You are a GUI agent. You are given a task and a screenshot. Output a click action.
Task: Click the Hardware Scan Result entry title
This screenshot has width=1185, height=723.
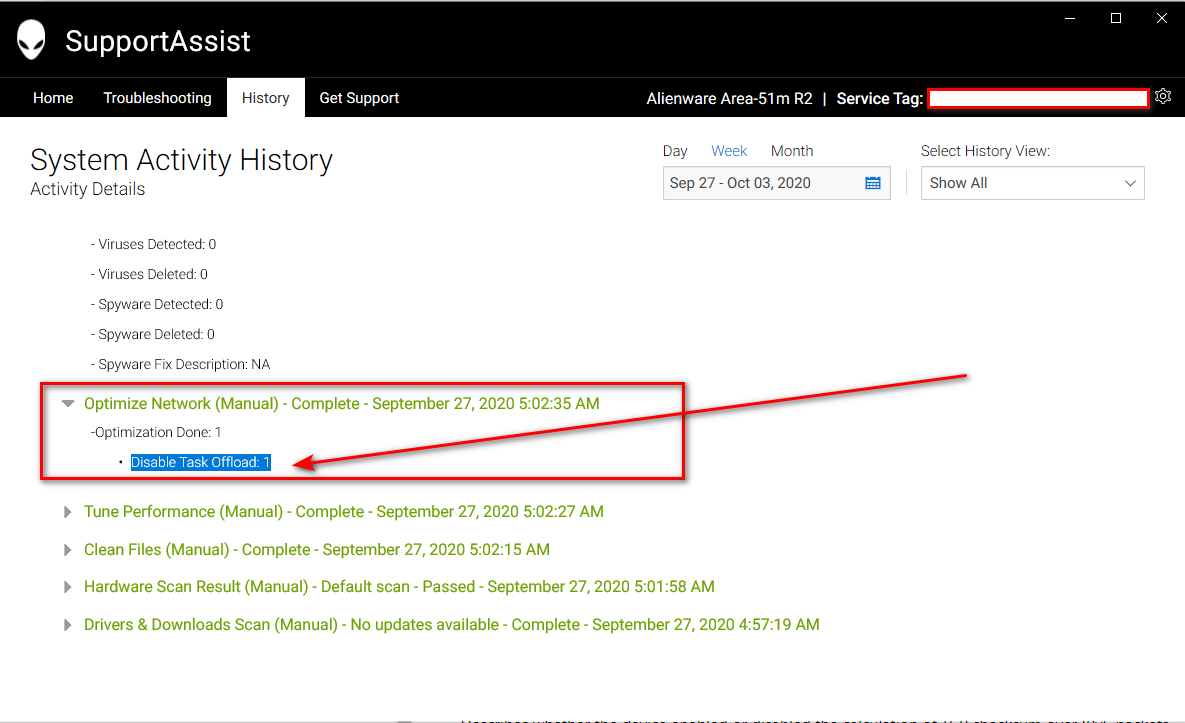[x=399, y=586]
